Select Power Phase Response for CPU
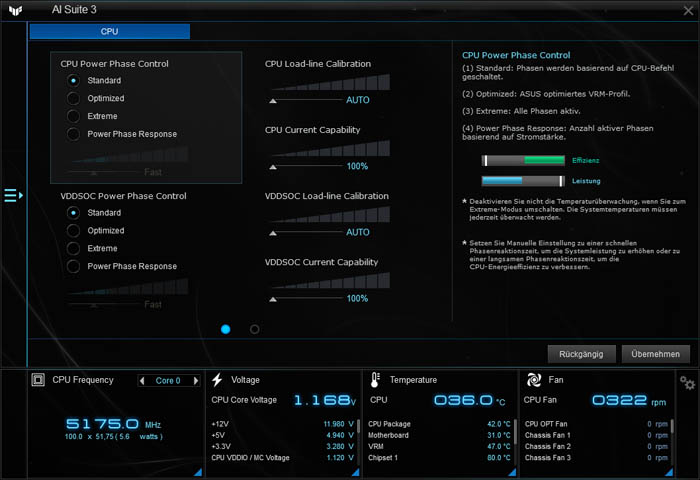Image resolution: width=700 pixels, height=480 pixels. click(73, 134)
